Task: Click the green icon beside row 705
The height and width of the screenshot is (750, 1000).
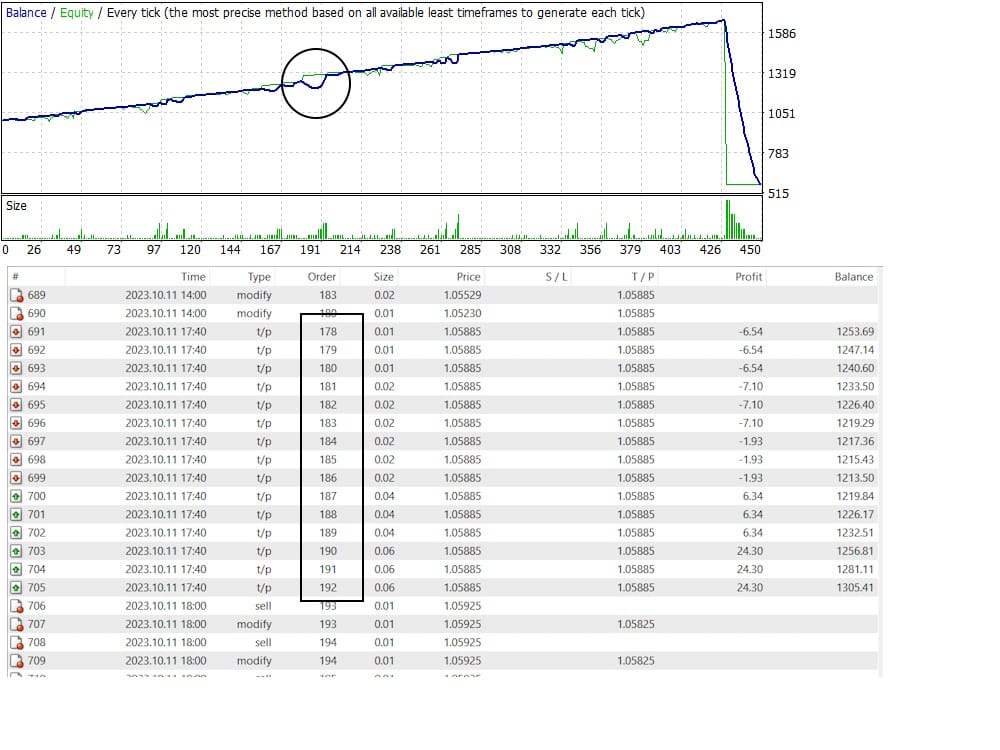Action: point(16,588)
